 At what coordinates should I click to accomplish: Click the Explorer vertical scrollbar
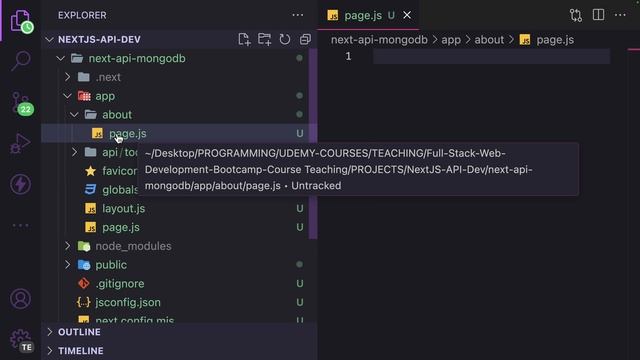coord(313,144)
